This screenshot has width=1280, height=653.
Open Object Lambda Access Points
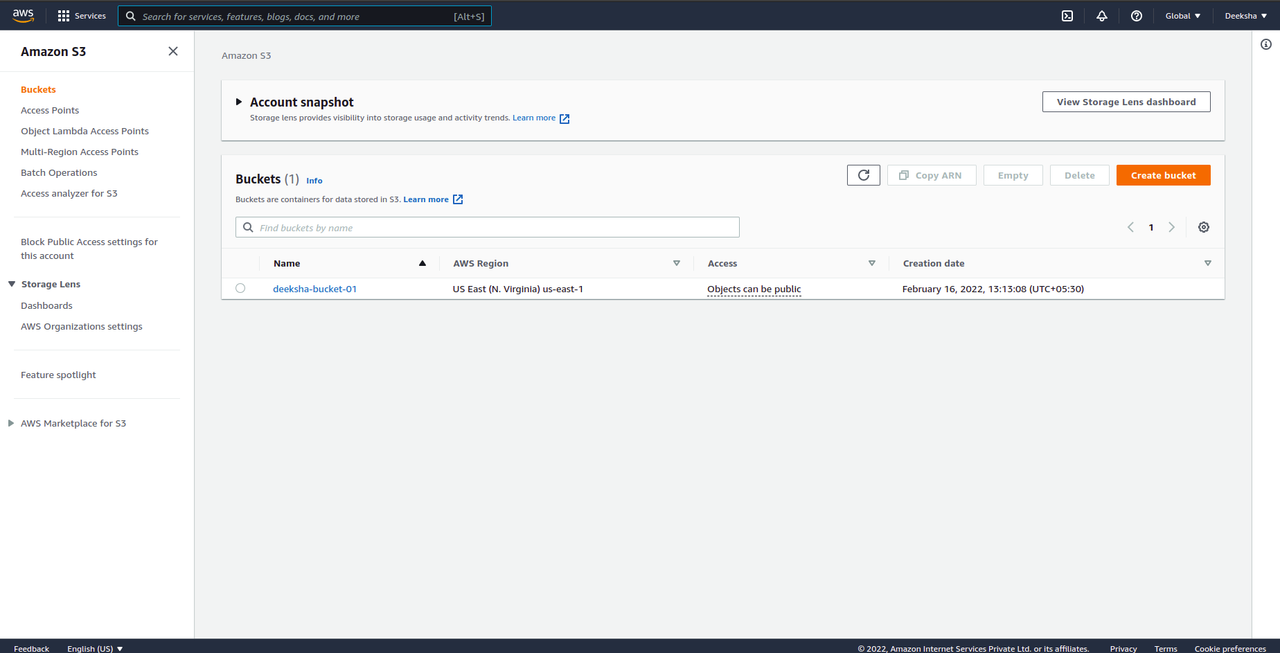pos(85,131)
